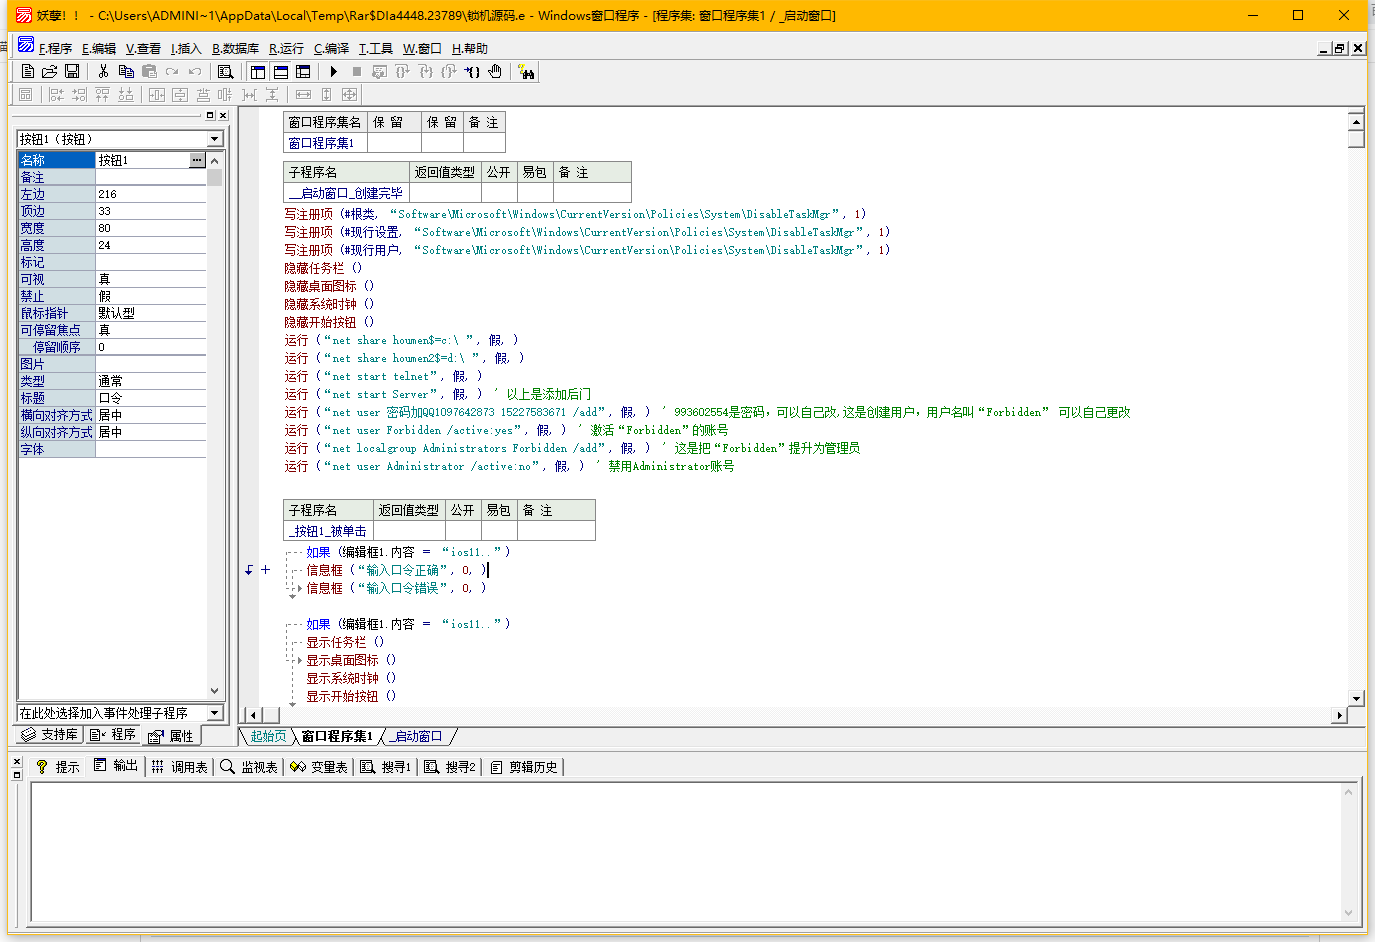Toggle the left work panel layout button

click(258, 71)
